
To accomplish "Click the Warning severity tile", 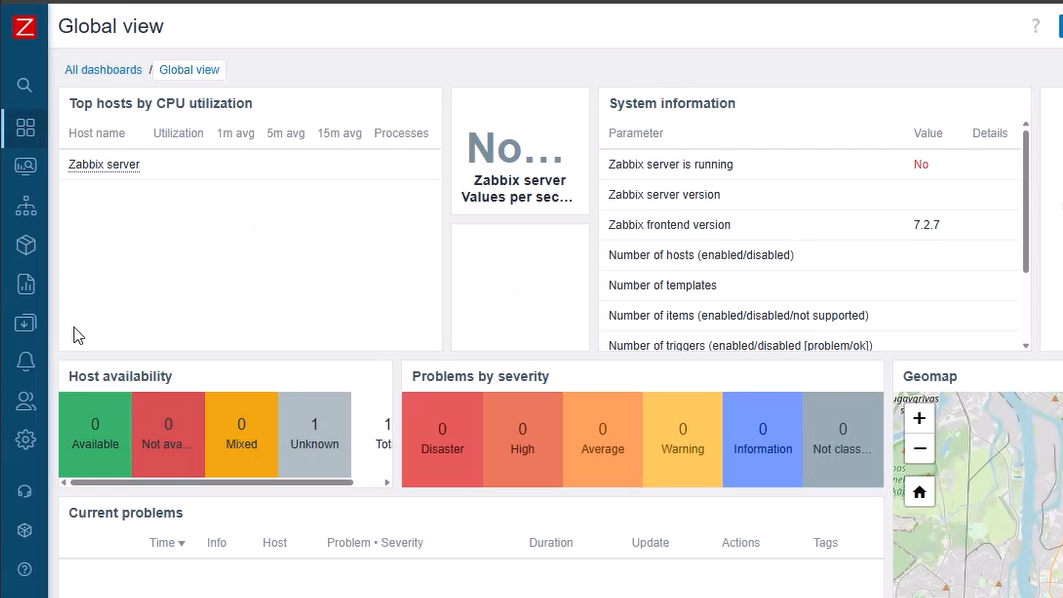I will tap(683, 439).
